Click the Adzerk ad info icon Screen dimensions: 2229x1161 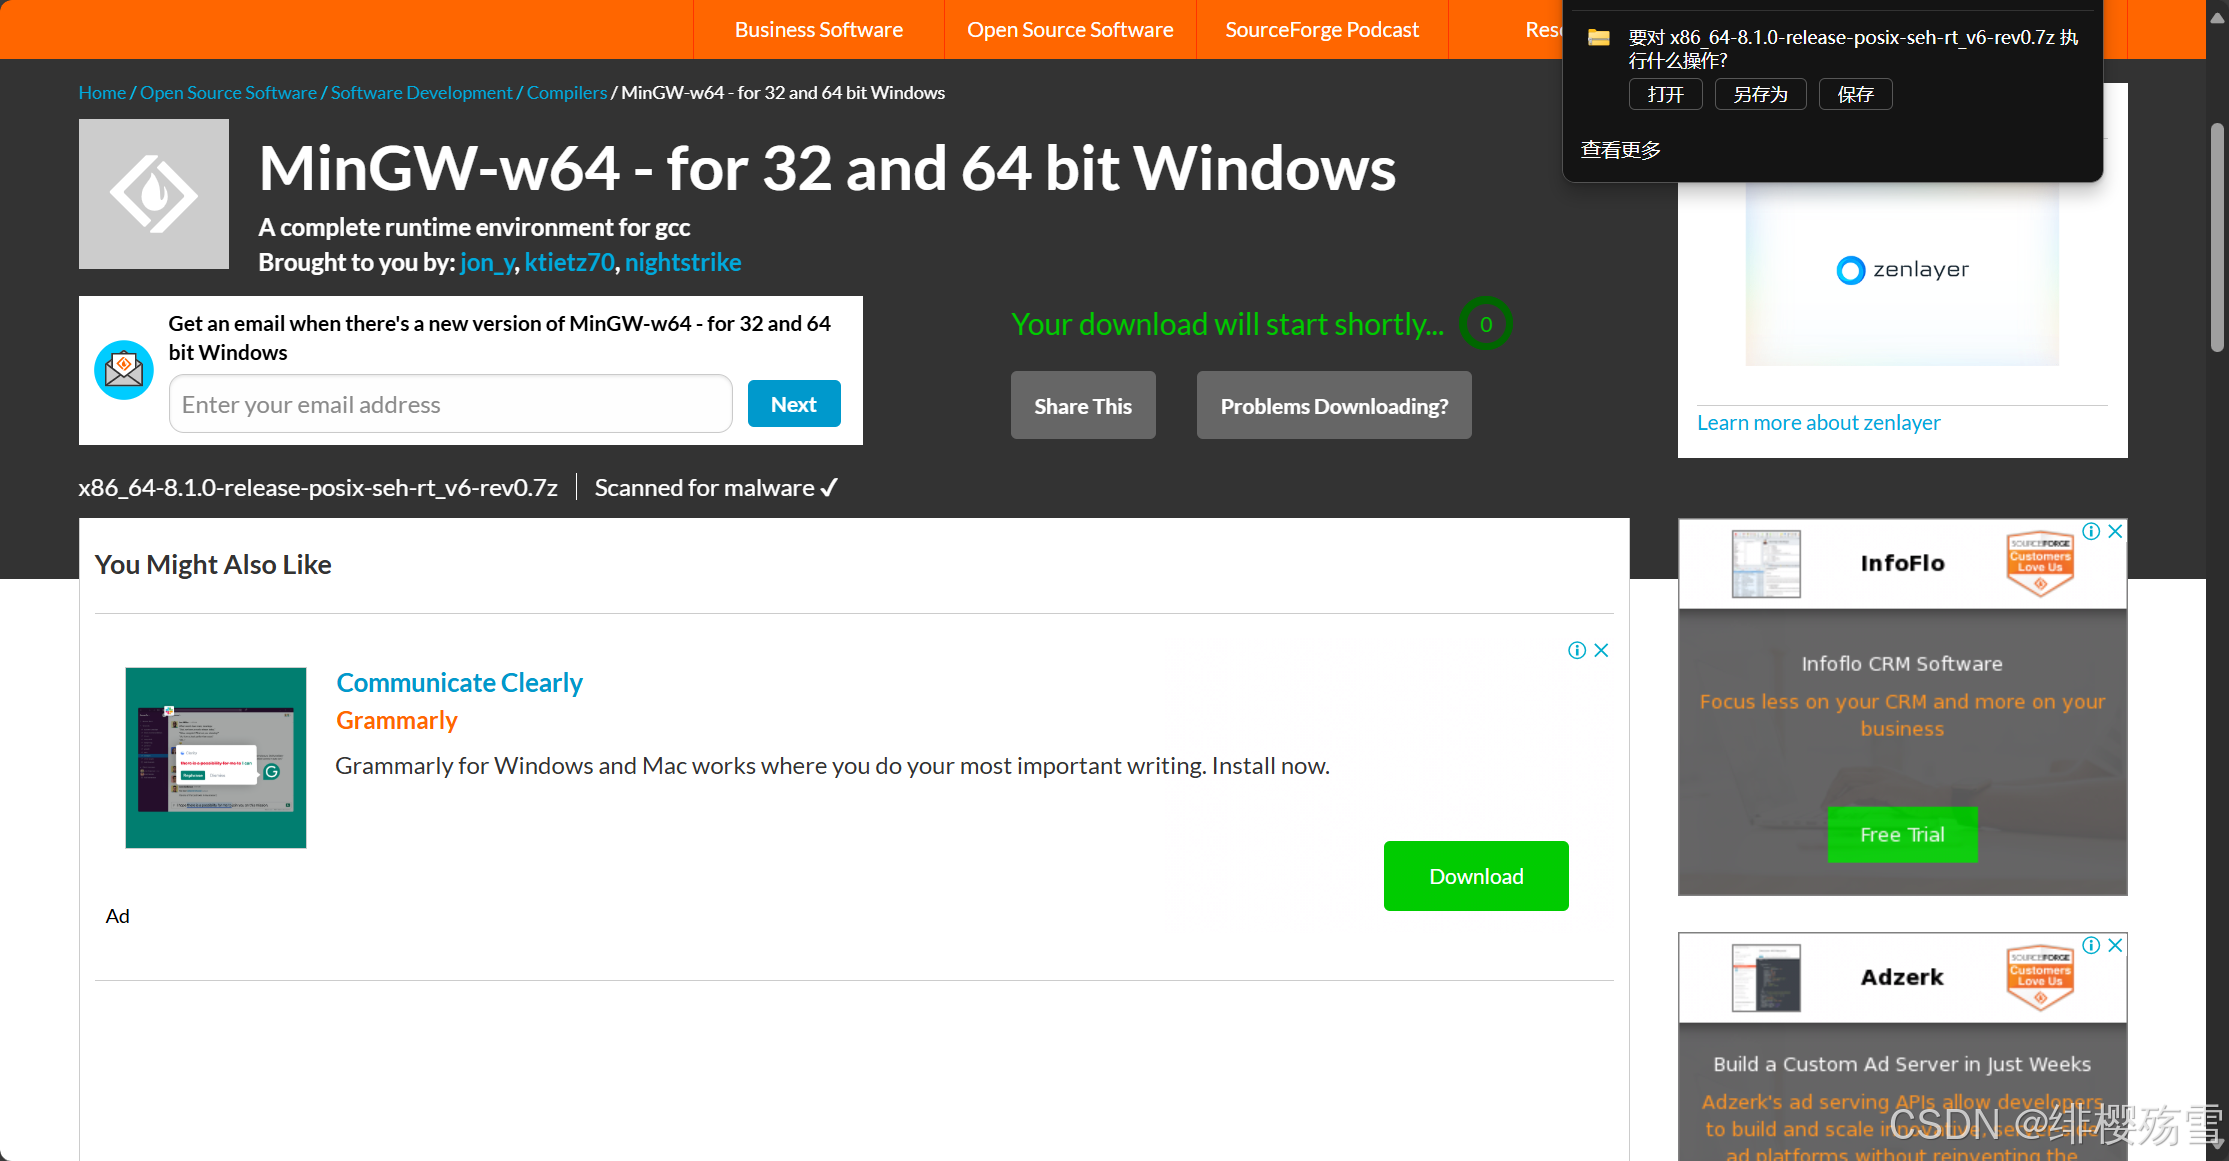click(x=2091, y=946)
